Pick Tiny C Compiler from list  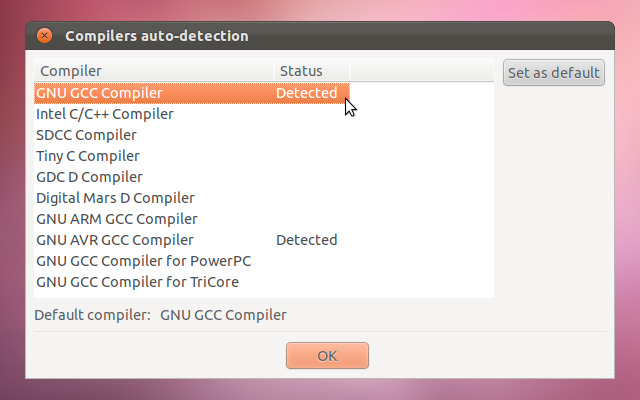point(88,156)
